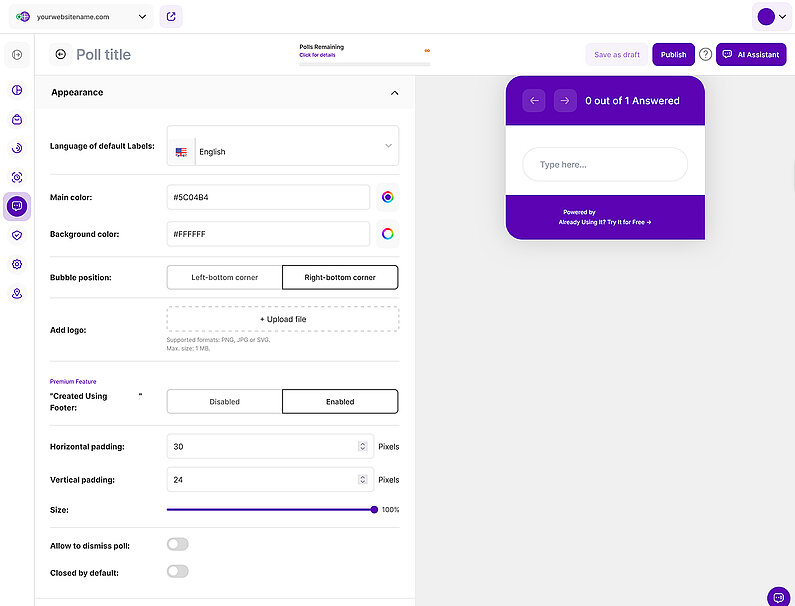Set Created Using footer to Disabled

(x=225, y=402)
